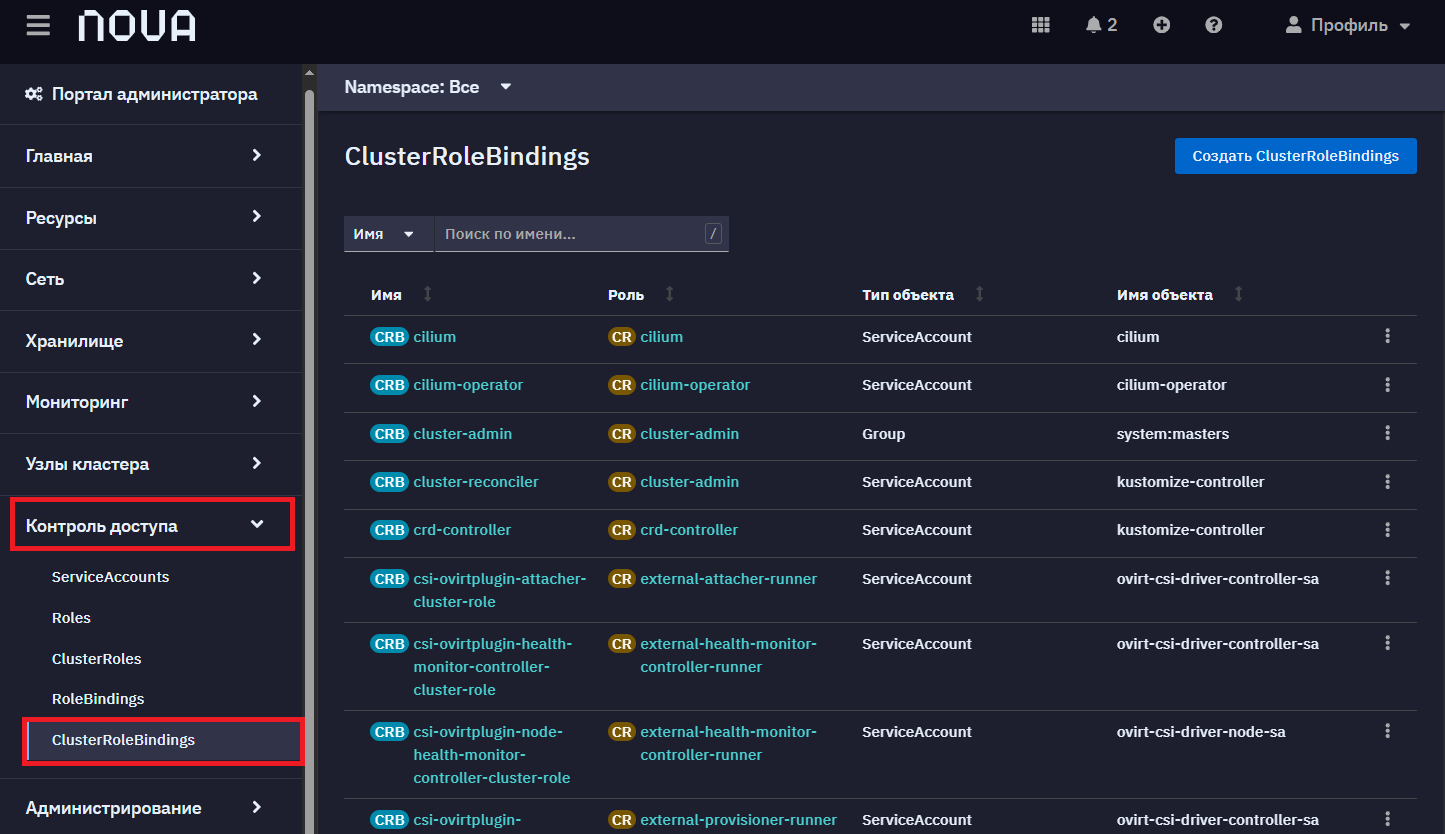Open the Namespace: Все dropdown
The width and height of the screenshot is (1445, 834).
428,87
